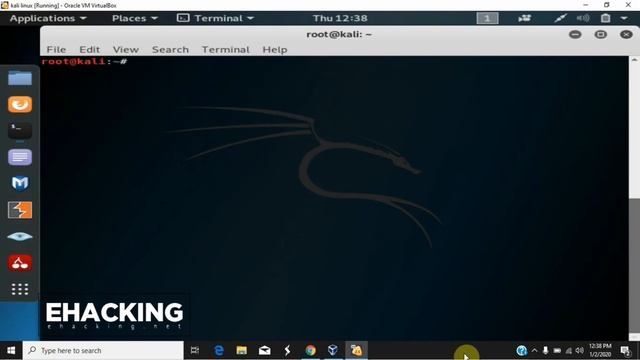This screenshot has height=360, width=640.
Task: Open the terminal File menu
Action: click(x=56, y=49)
